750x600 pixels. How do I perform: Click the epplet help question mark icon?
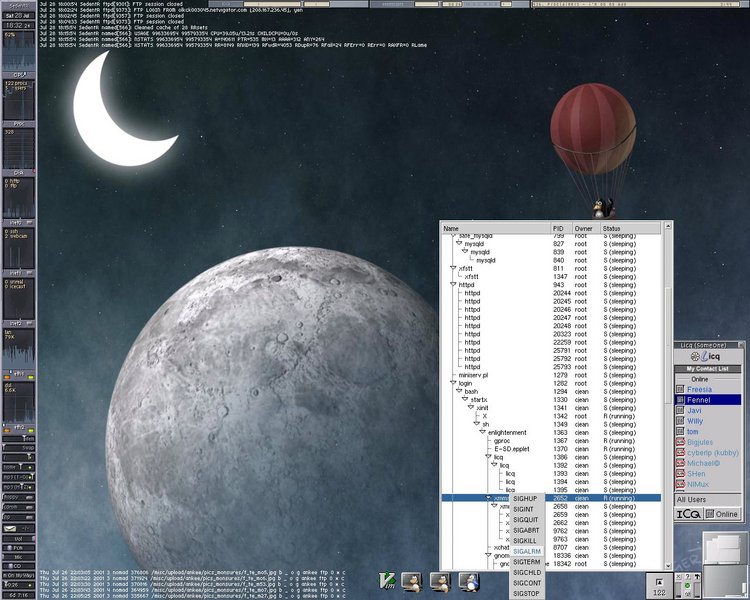click(687, 577)
